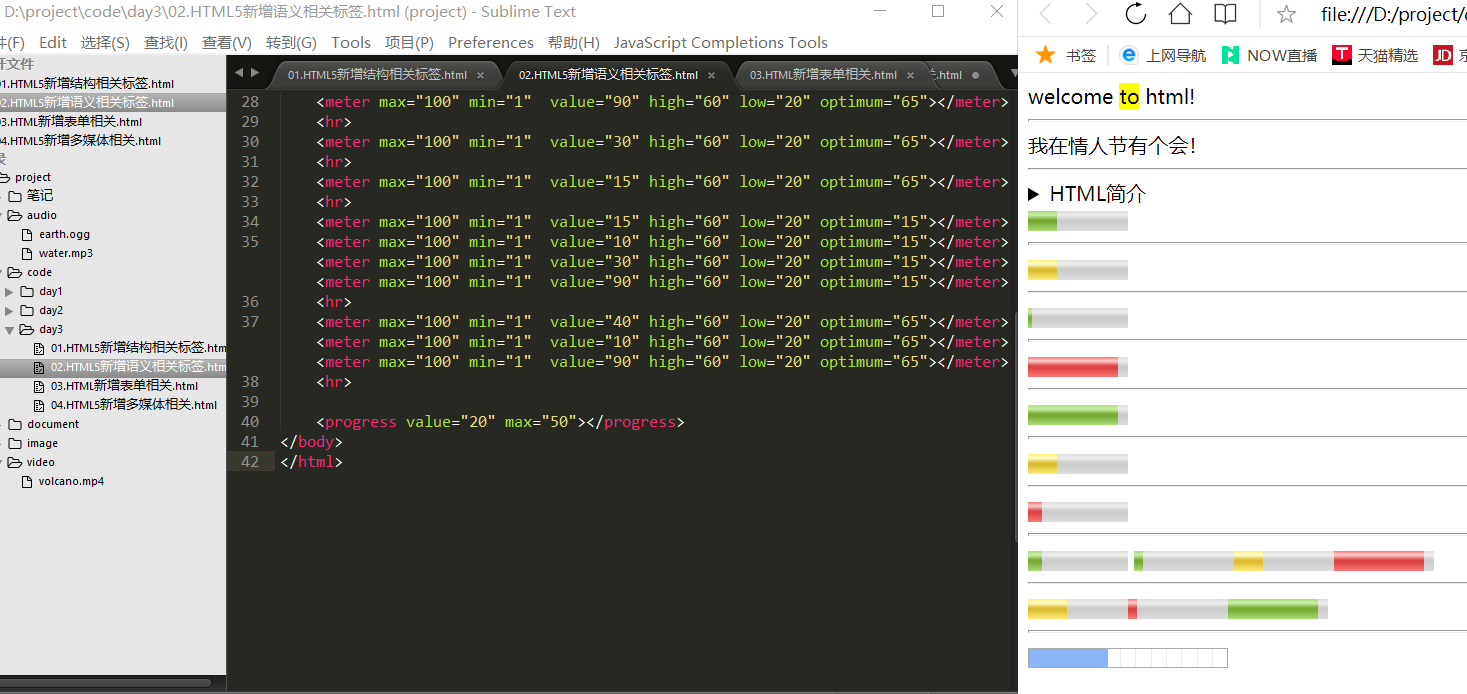The height and width of the screenshot is (694, 1467).
Task: Open JavaScript Completions Tools menu
Action: (x=721, y=42)
